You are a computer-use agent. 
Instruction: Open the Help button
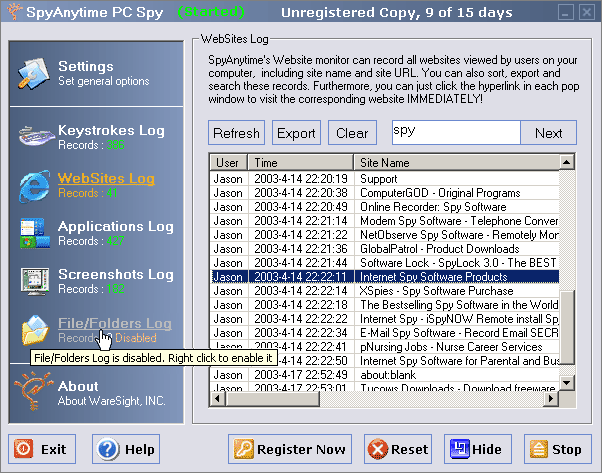click(x=126, y=449)
